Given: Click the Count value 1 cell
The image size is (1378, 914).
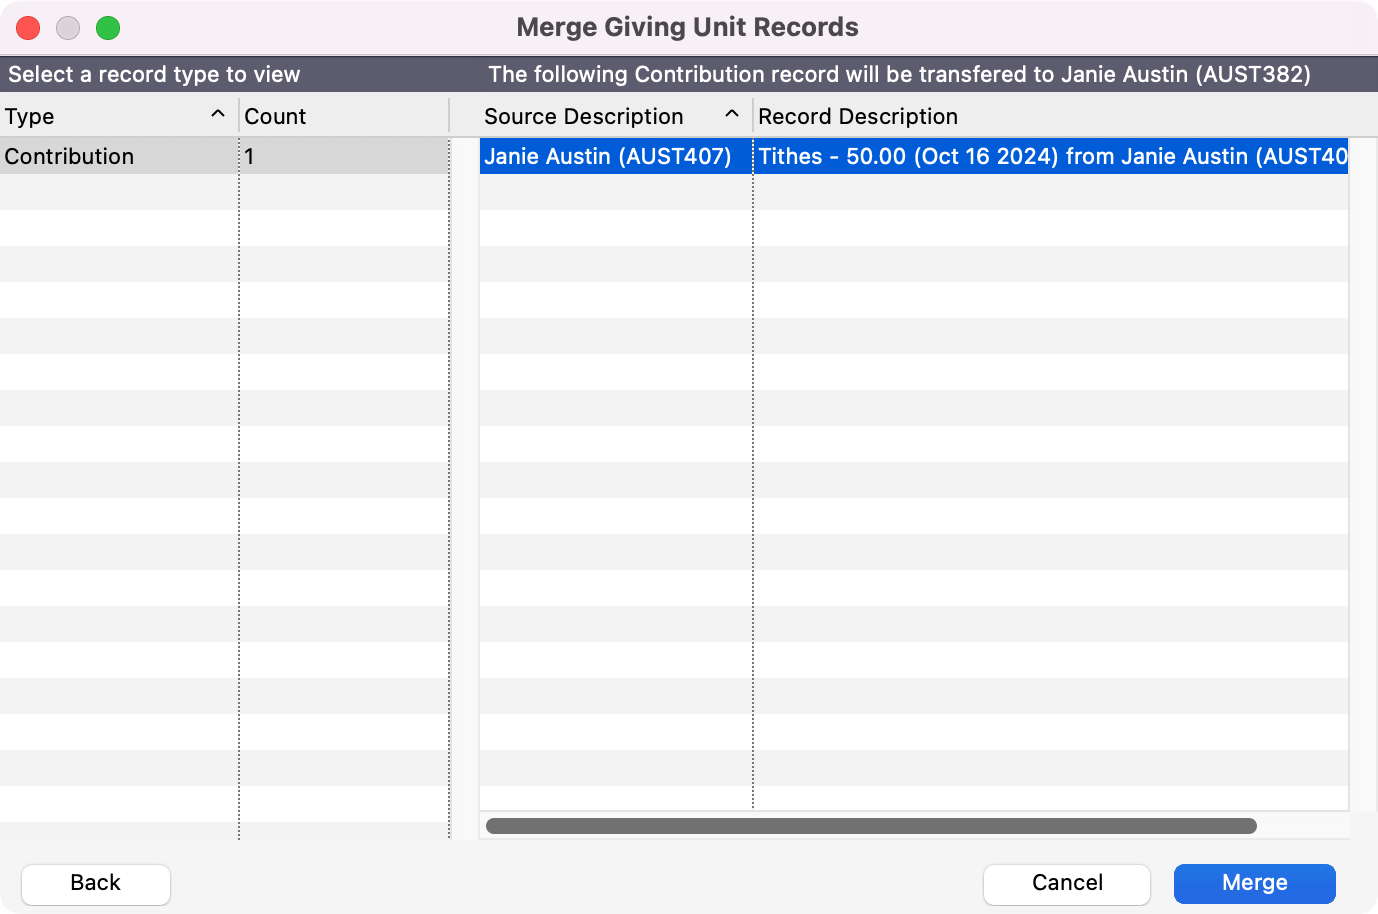Looking at the screenshot, I should click(343, 157).
